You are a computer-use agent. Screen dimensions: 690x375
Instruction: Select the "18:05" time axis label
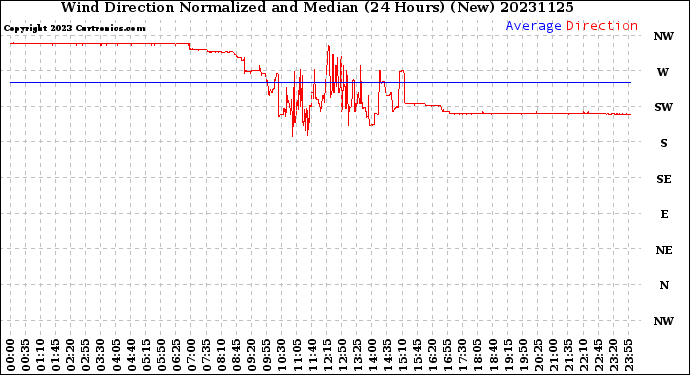(477, 355)
